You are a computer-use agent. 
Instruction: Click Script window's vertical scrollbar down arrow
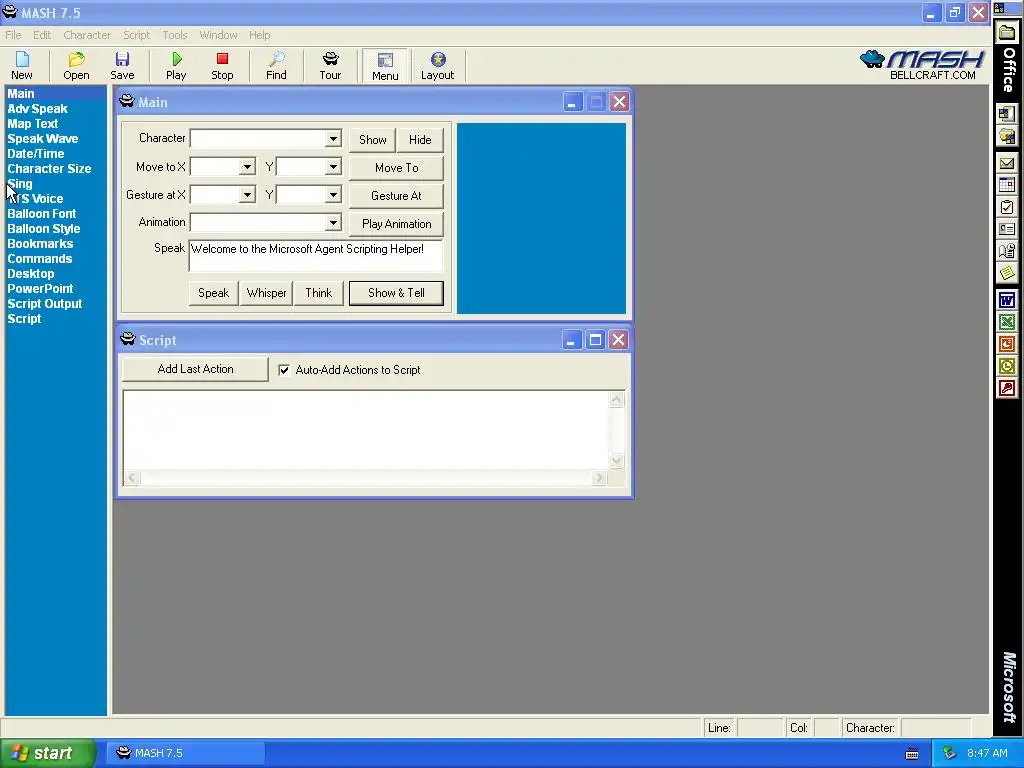[616, 461]
